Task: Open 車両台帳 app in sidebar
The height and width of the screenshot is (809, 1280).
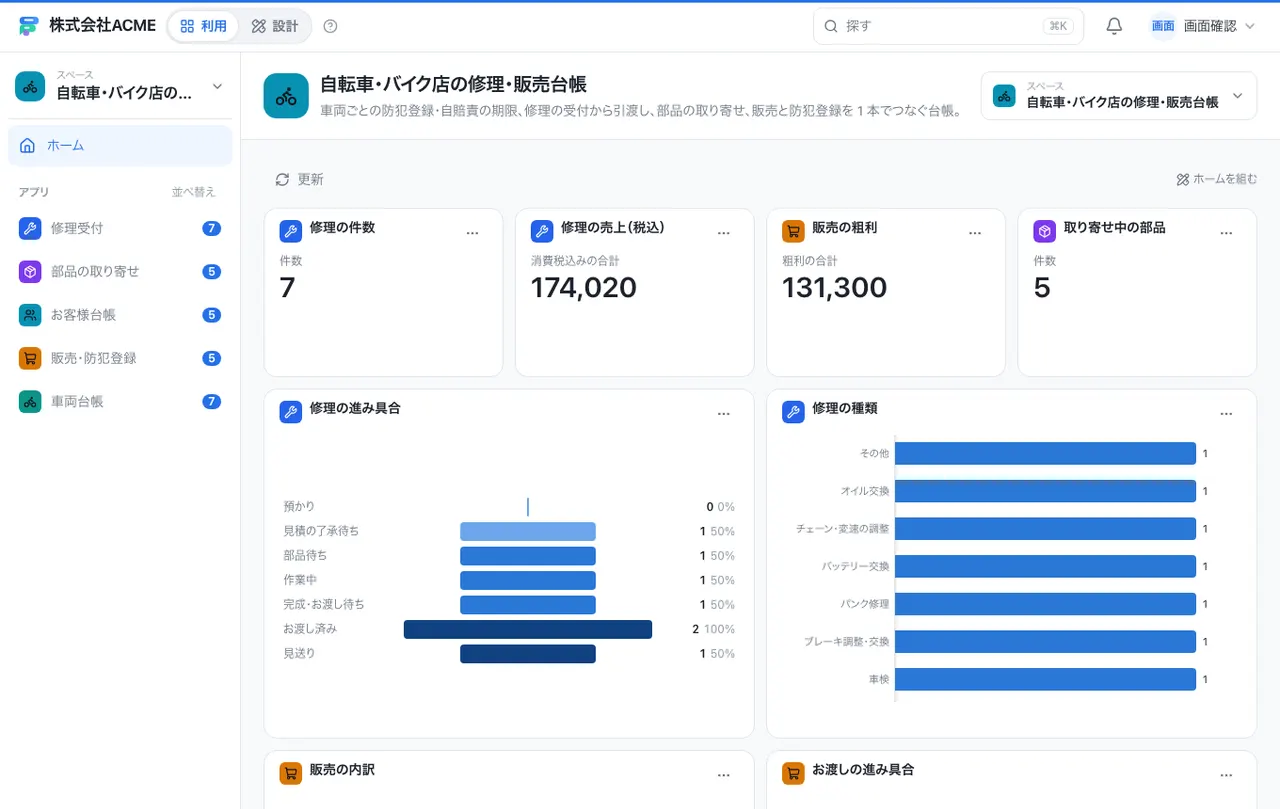Action: click(x=120, y=401)
